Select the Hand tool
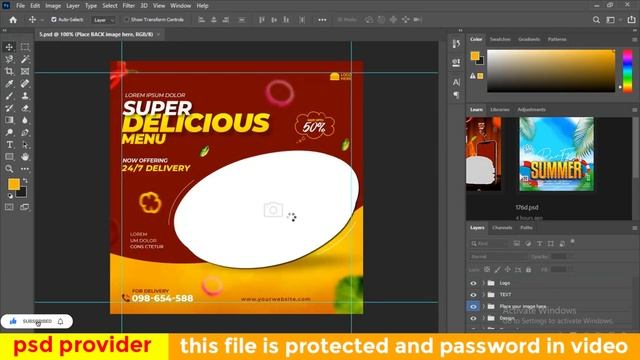Screen dimensions: 640x360 (25, 157)
